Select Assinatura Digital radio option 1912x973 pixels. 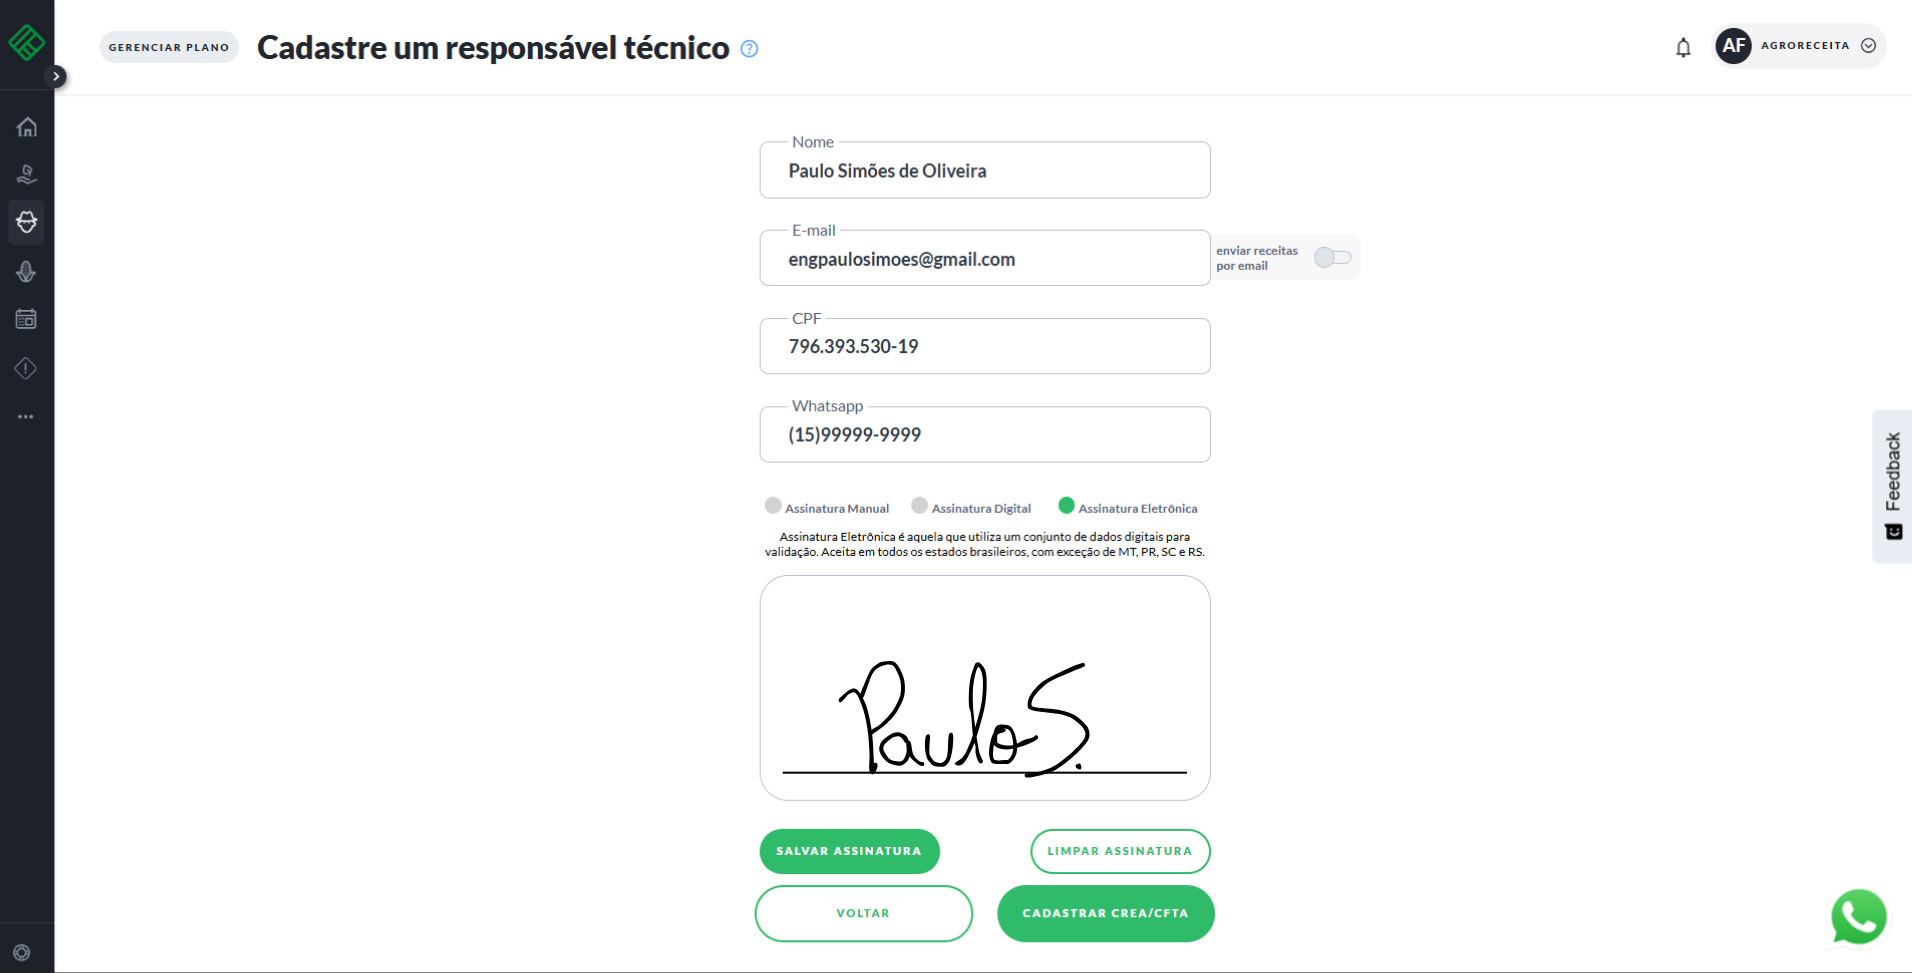(920, 506)
